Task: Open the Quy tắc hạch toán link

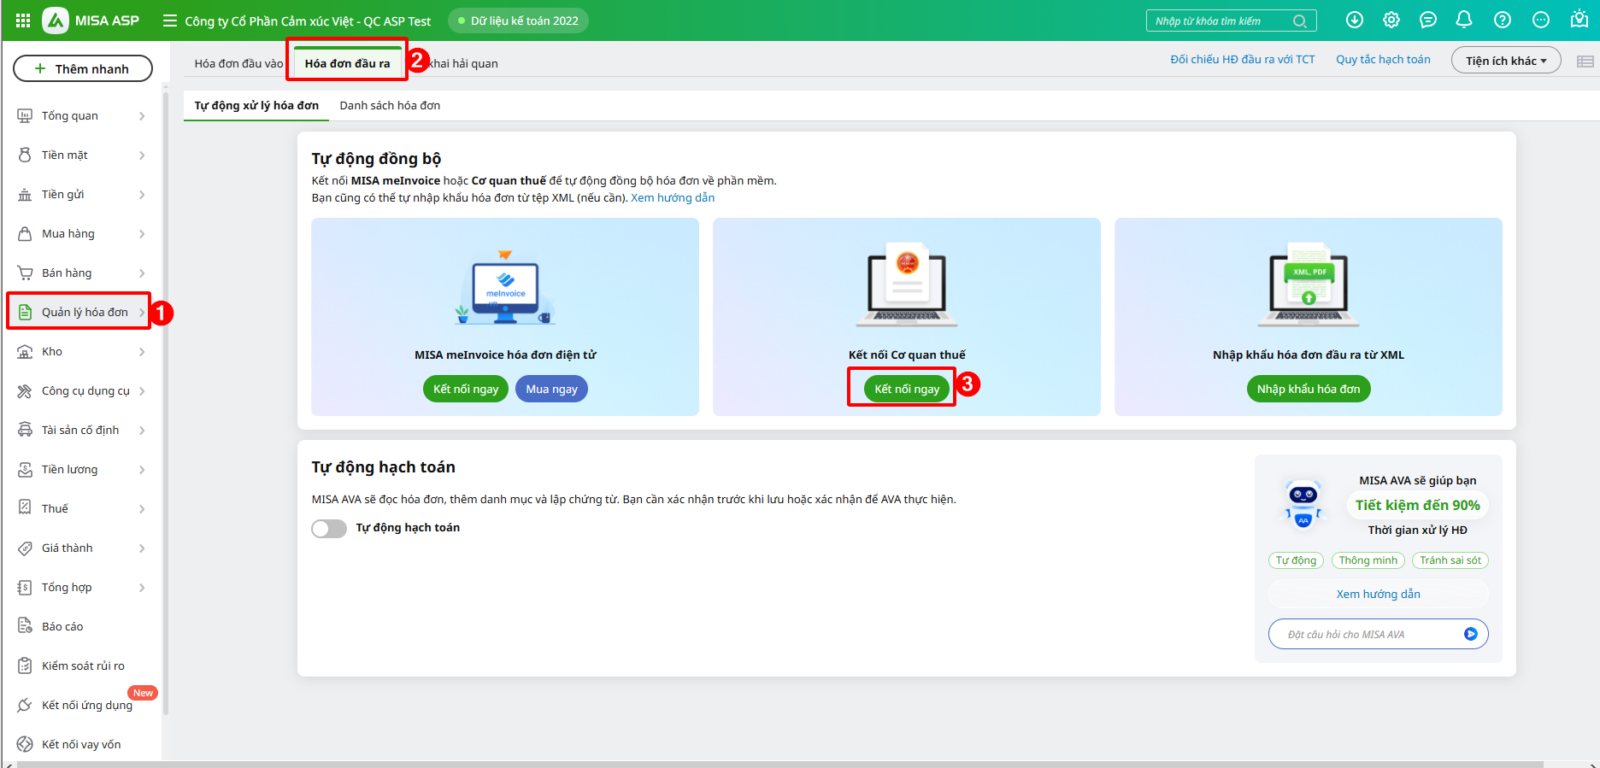Action: [1383, 60]
